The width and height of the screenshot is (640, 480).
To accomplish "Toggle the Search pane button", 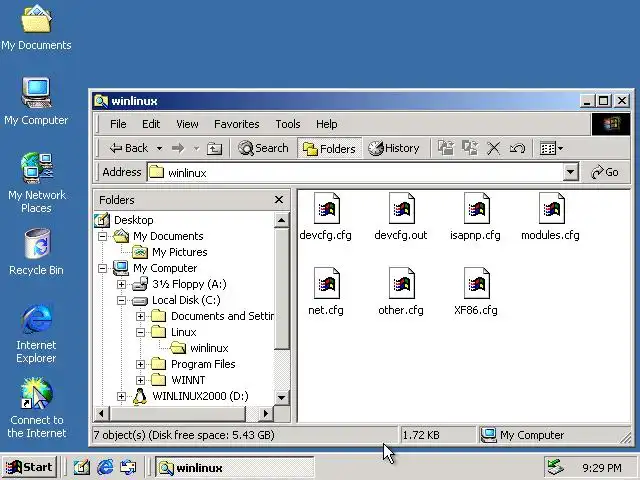I will 263,148.
